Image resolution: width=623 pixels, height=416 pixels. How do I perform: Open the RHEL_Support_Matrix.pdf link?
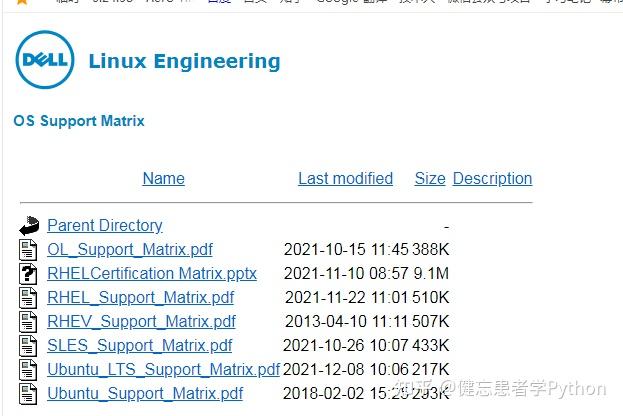pos(140,298)
